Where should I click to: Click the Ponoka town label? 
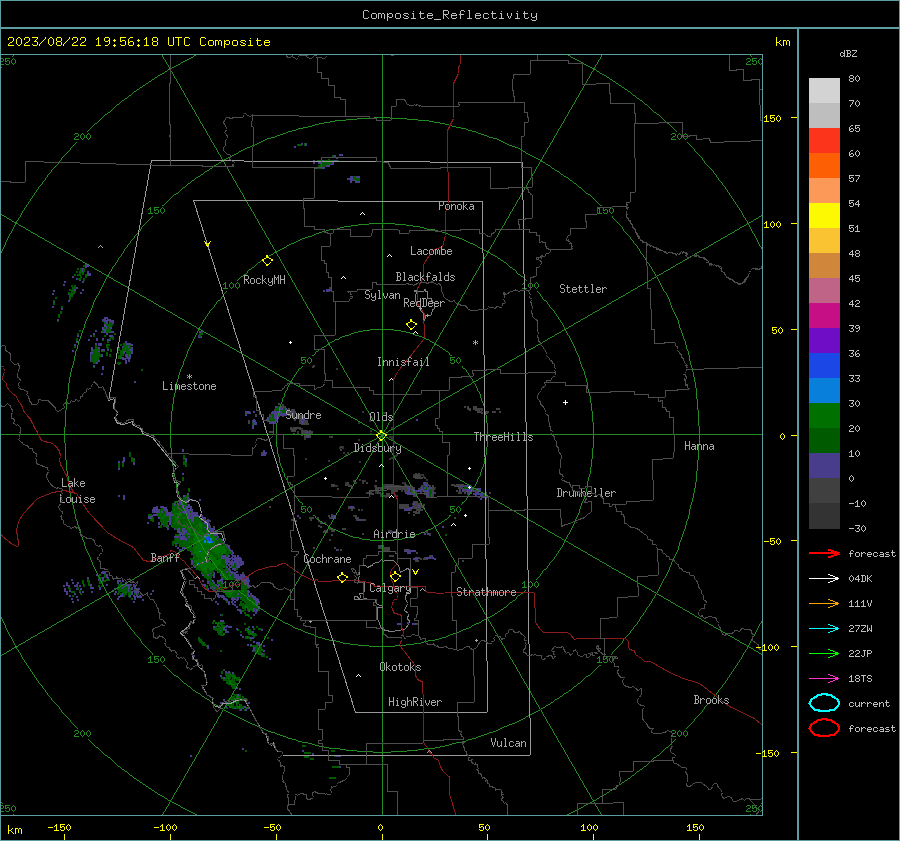(456, 206)
